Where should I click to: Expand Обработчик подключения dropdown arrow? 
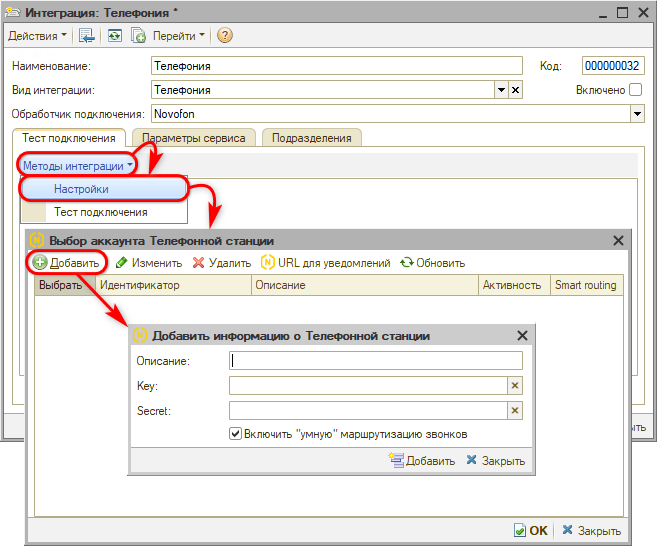pyautogui.click(x=636, y=114)
